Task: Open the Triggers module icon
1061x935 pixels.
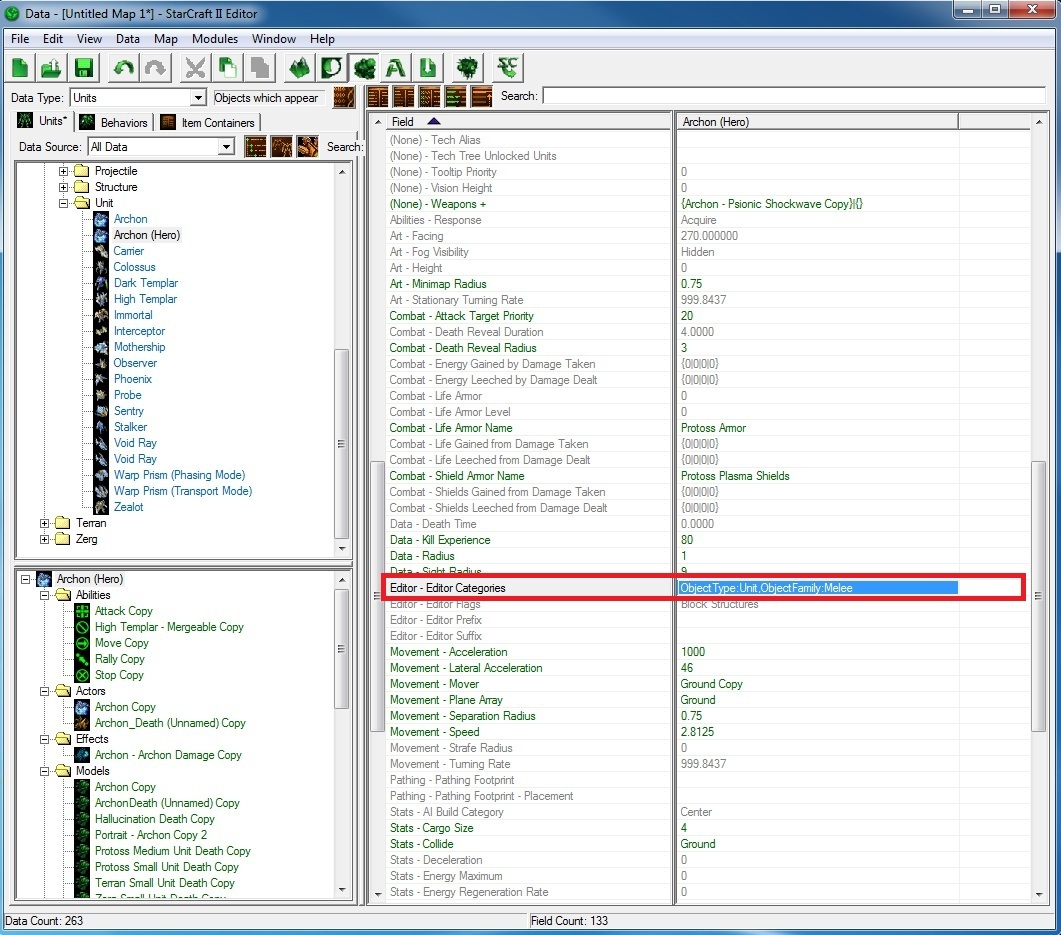Action: [332, 68]
